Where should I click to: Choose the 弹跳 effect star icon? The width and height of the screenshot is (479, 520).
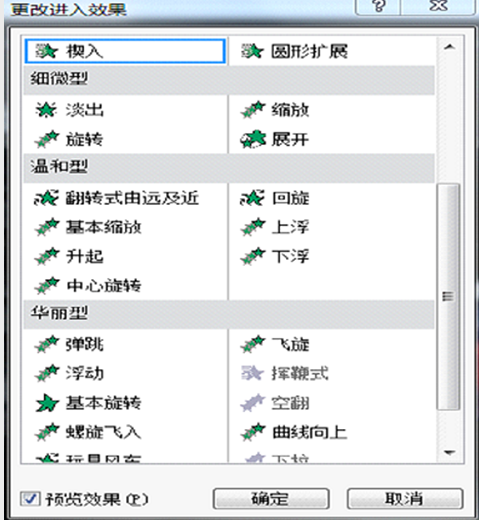click(47, 344)
